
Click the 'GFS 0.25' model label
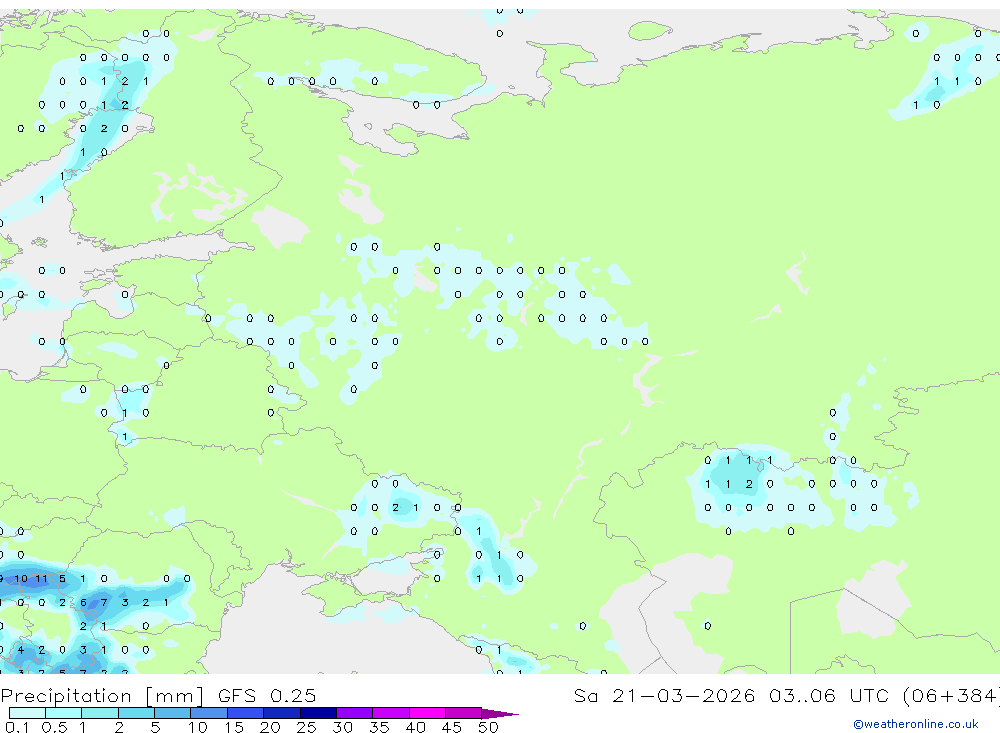click(267, 696)
